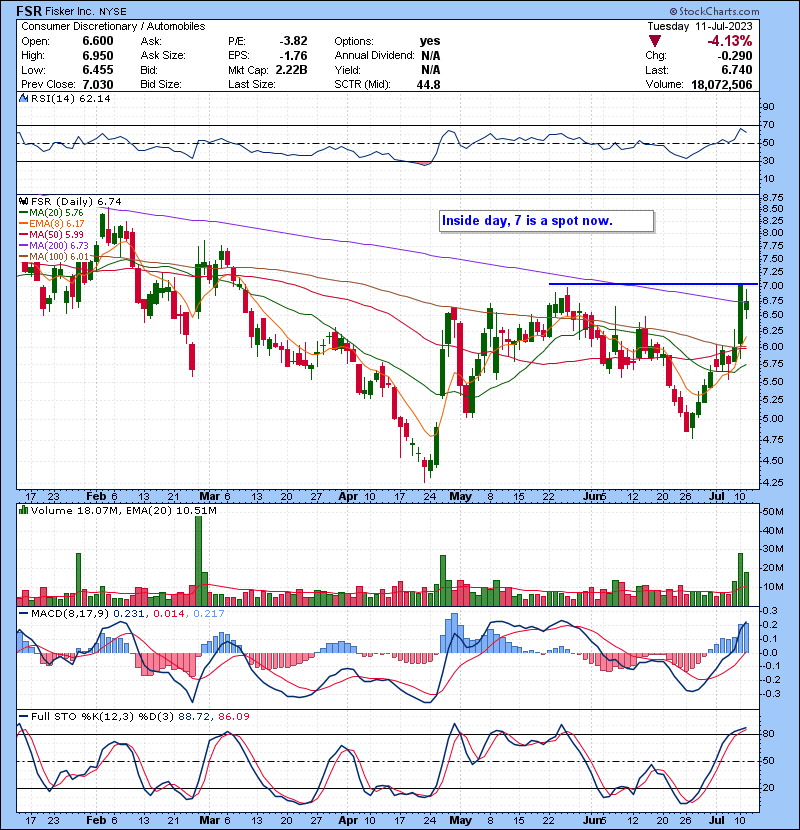Click the candlestick icon beside FSR (Daily)
Screen dimensions: 800x830
click(23, 201)
